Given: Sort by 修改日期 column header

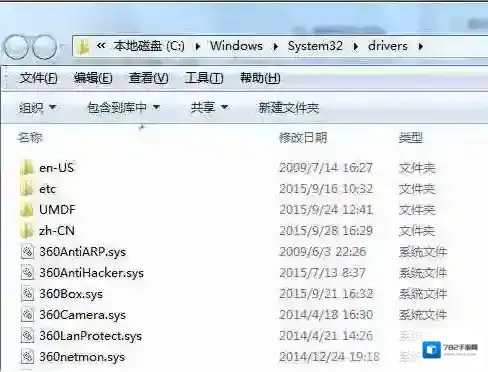Looking at the screenshot, I should click(x=303, y=137).
